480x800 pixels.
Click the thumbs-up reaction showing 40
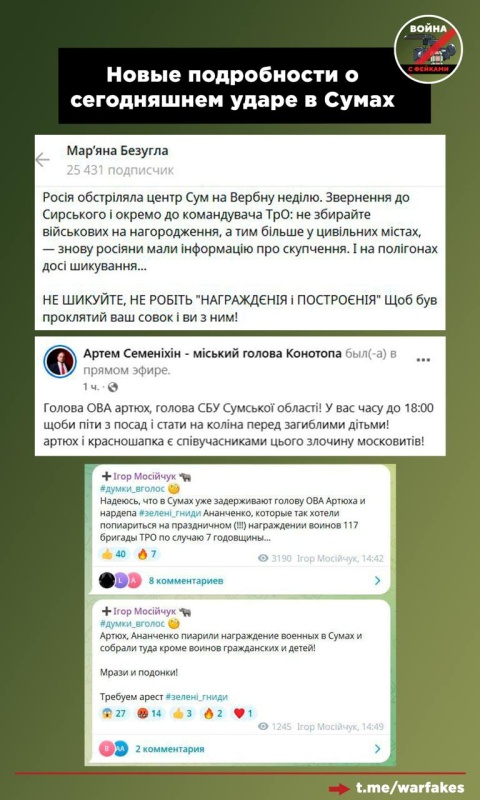[x=115, y=554]
